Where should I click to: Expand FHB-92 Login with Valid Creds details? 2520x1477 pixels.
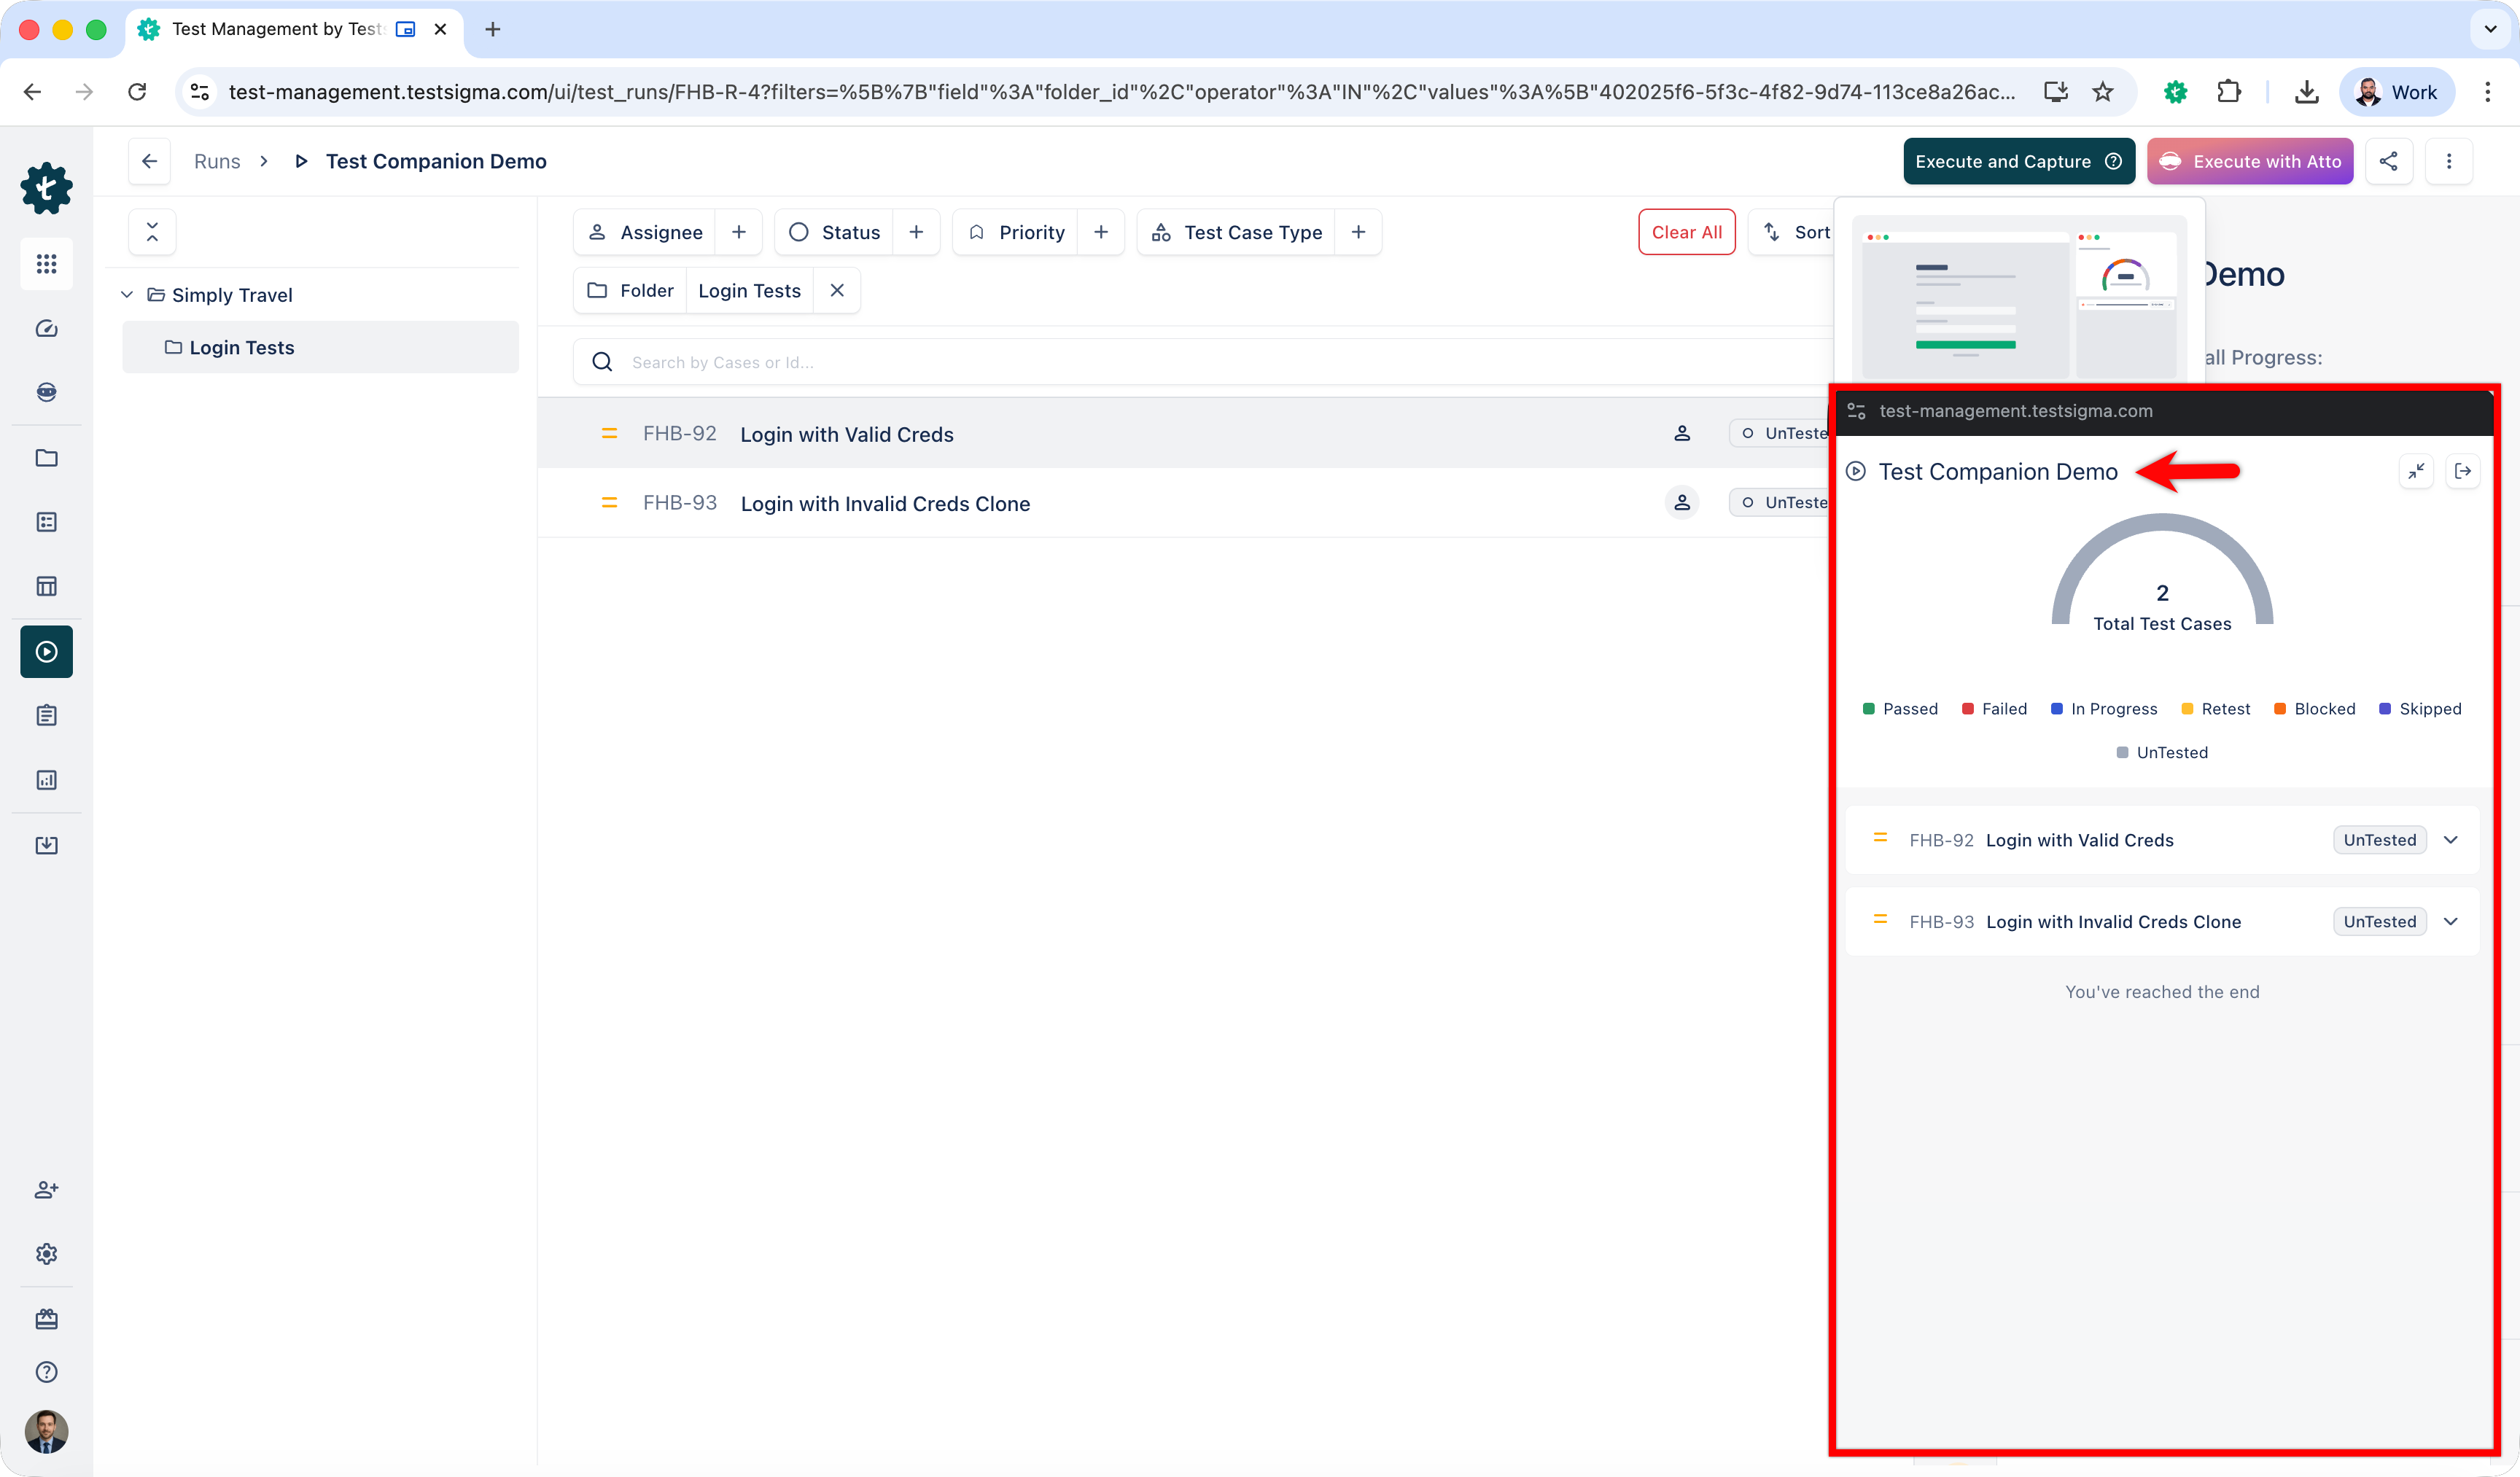(2451, 840)
